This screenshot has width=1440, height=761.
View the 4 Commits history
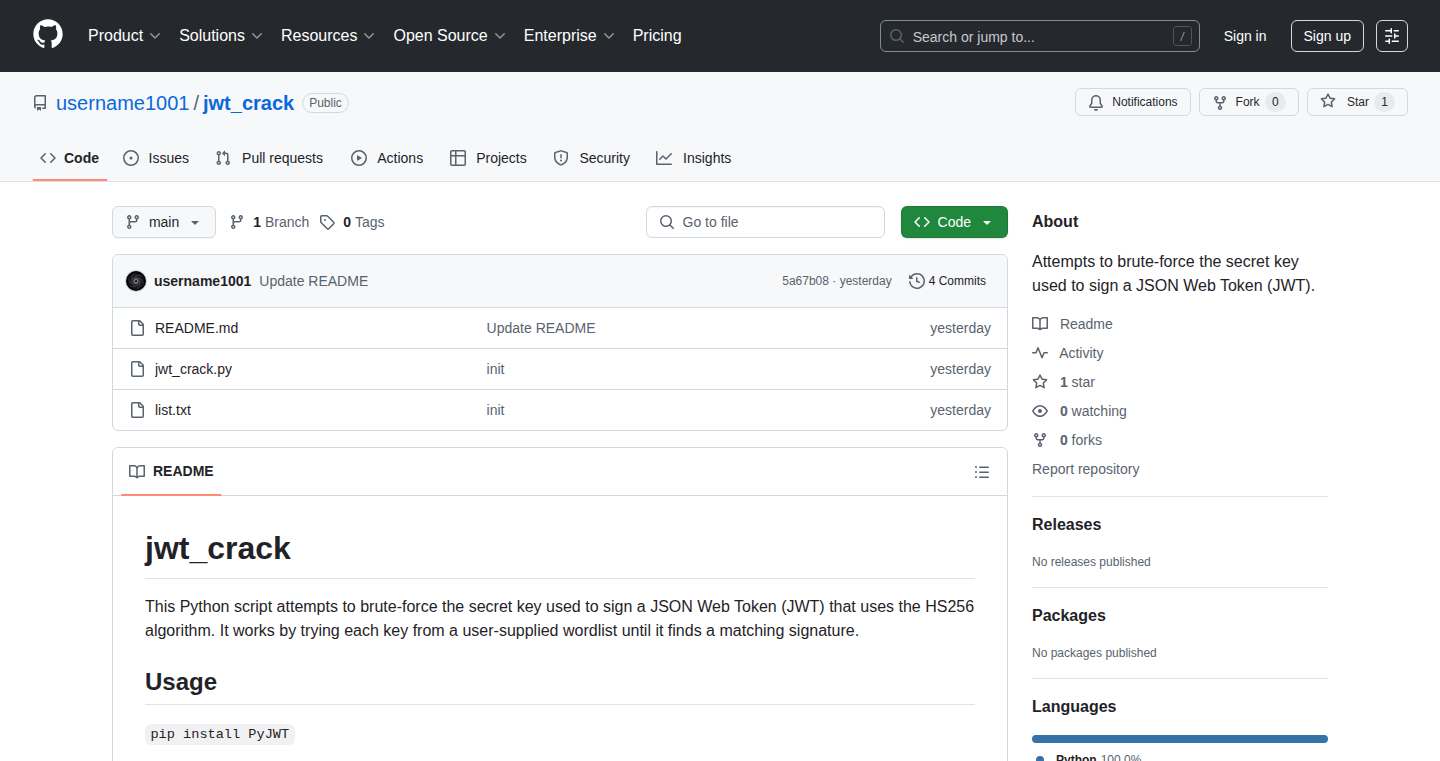(947, 281)
